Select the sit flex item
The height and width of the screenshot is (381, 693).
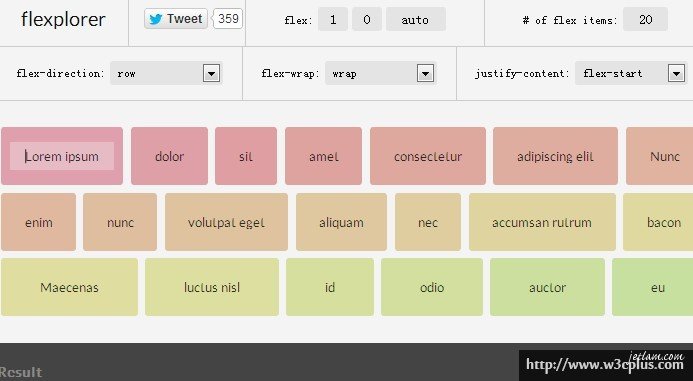(x=246, y=156)
